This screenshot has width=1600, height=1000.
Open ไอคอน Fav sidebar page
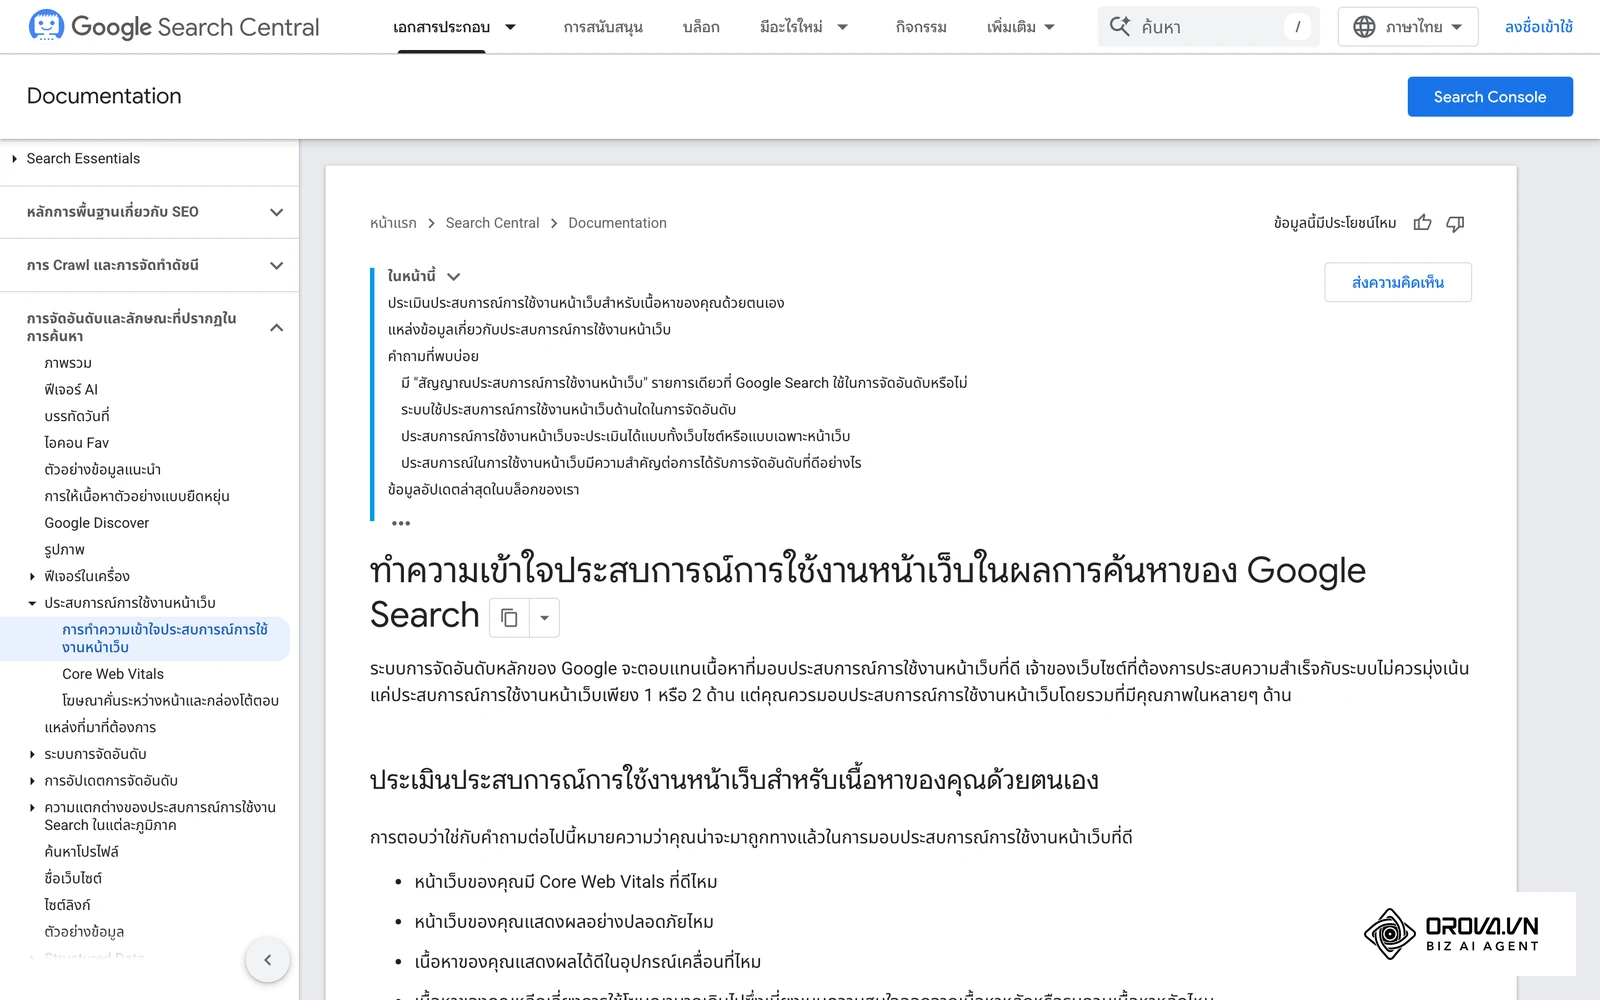tap(77, 443)
